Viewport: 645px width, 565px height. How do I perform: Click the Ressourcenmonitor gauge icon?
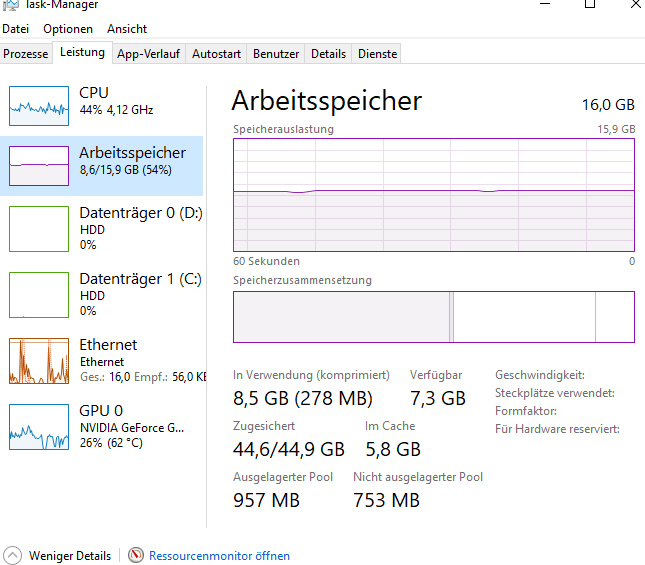pos(135,555)
